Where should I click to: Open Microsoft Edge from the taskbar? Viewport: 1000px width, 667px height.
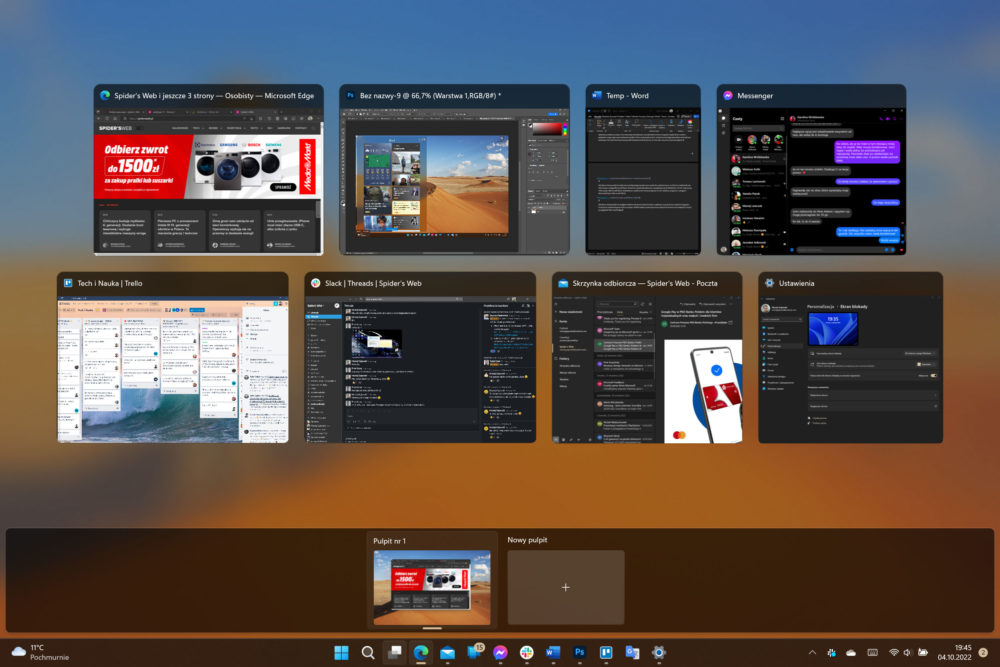point(421,652)
